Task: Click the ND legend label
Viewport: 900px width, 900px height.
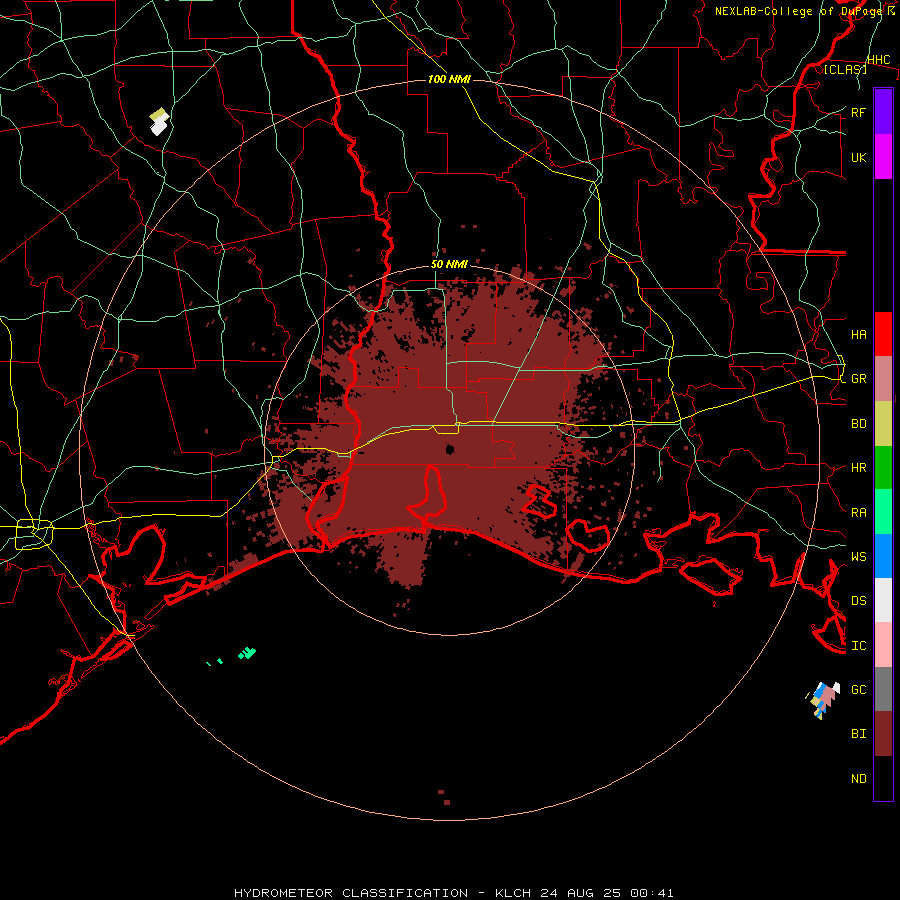Action: click(858, 779)
